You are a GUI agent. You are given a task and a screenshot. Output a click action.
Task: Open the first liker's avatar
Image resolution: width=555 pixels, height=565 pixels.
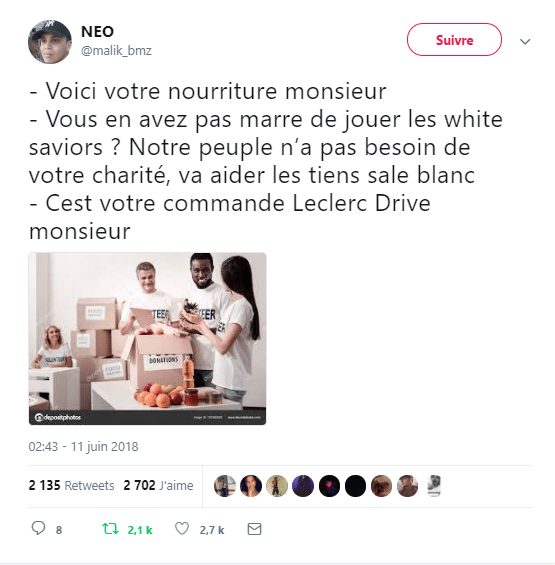(225, 486)
